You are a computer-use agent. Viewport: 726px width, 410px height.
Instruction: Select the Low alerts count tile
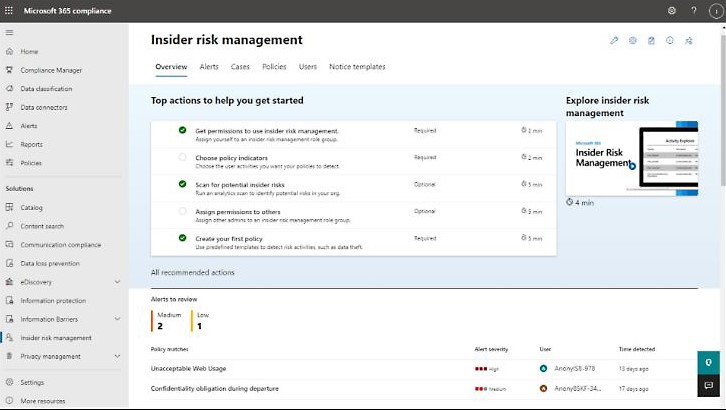point(200,321)
